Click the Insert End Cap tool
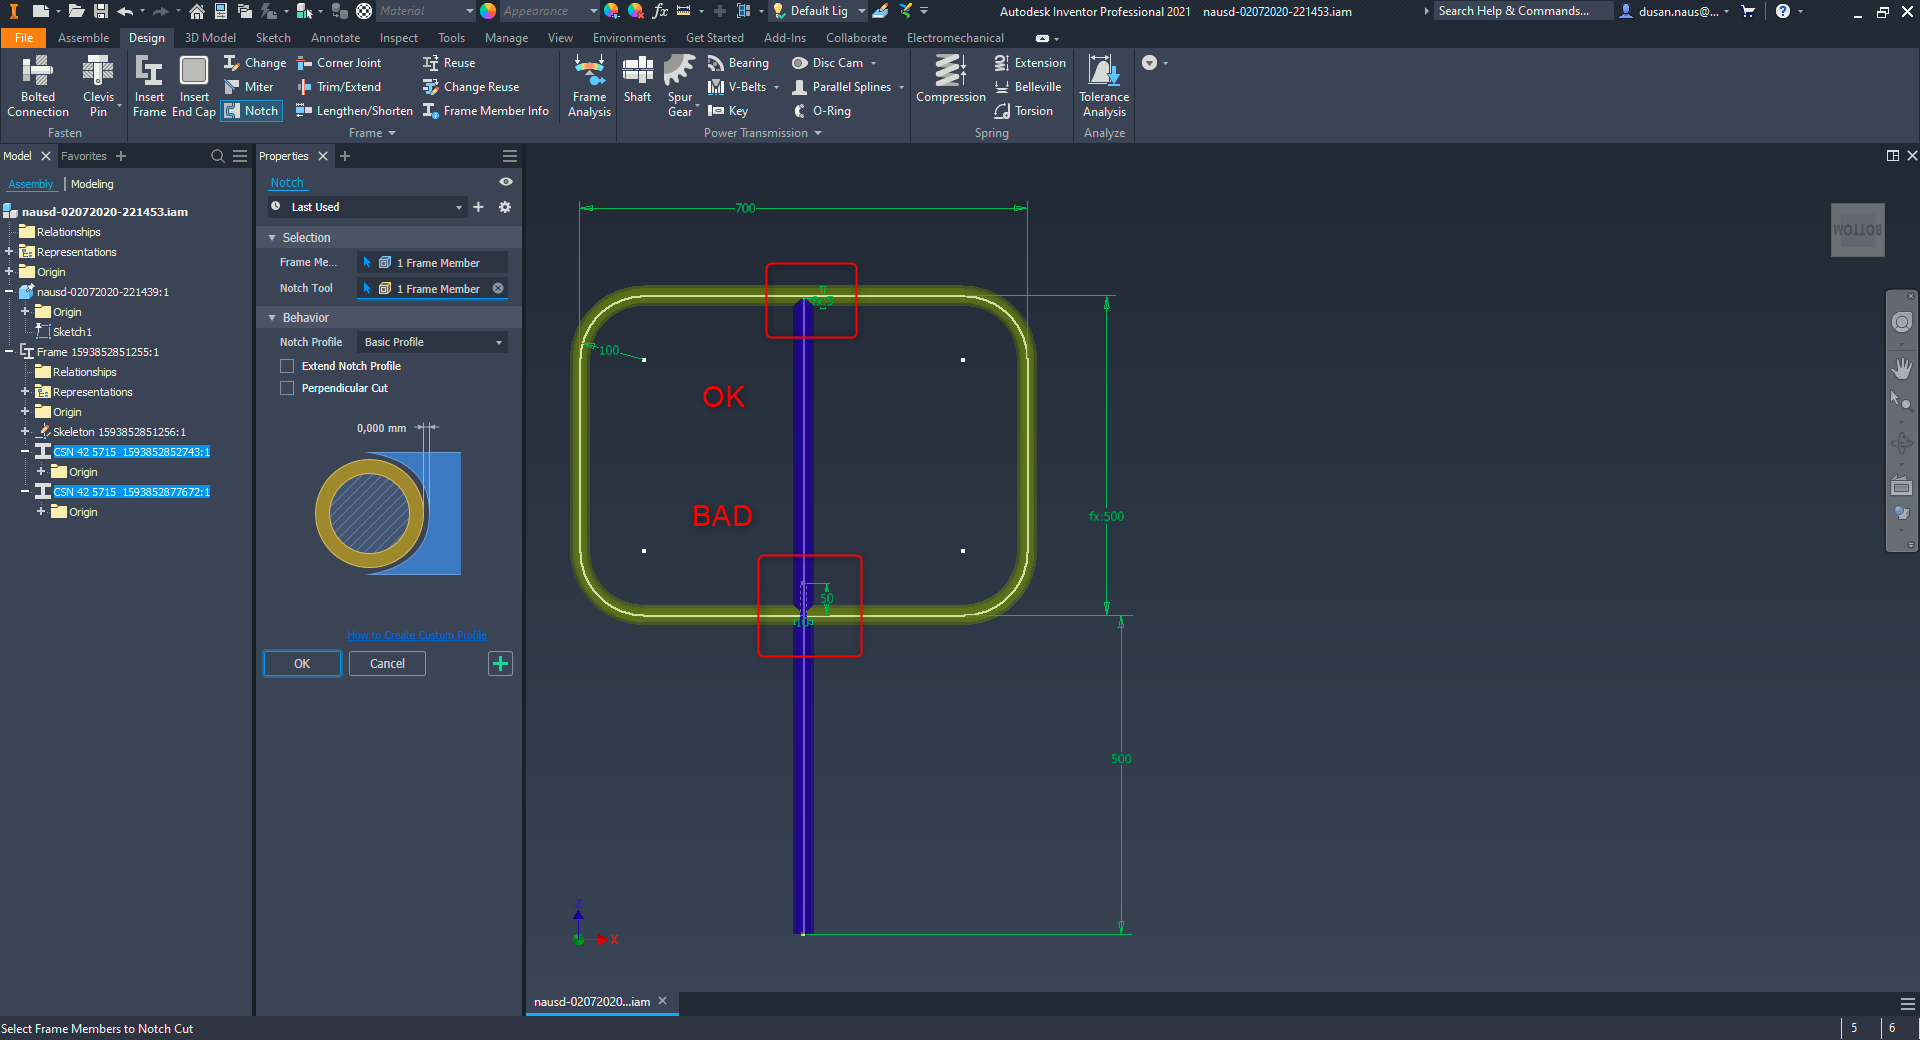Viewport: 1920px width, 1040px height. 194,86
